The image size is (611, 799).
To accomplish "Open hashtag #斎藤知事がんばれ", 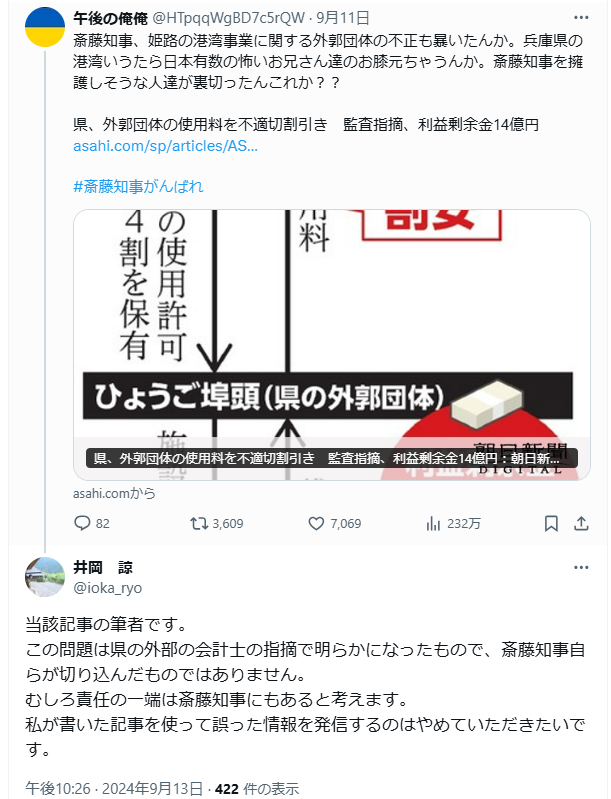I will (138, 187).
